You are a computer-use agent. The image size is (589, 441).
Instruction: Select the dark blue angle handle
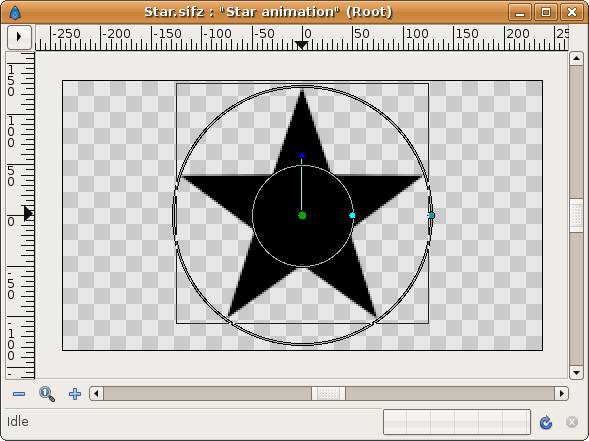point(302,155)
